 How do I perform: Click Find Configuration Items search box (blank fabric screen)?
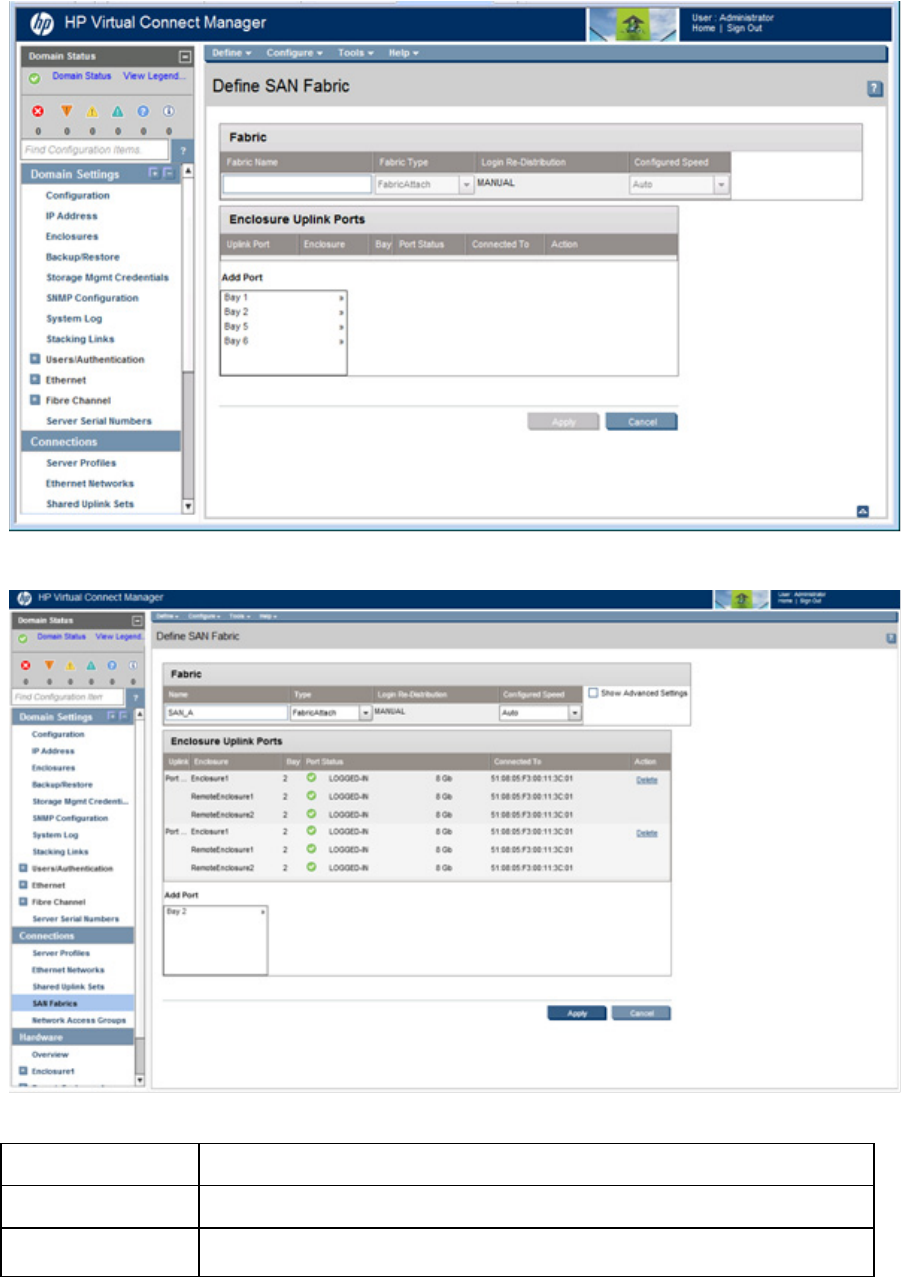point(97,150)
